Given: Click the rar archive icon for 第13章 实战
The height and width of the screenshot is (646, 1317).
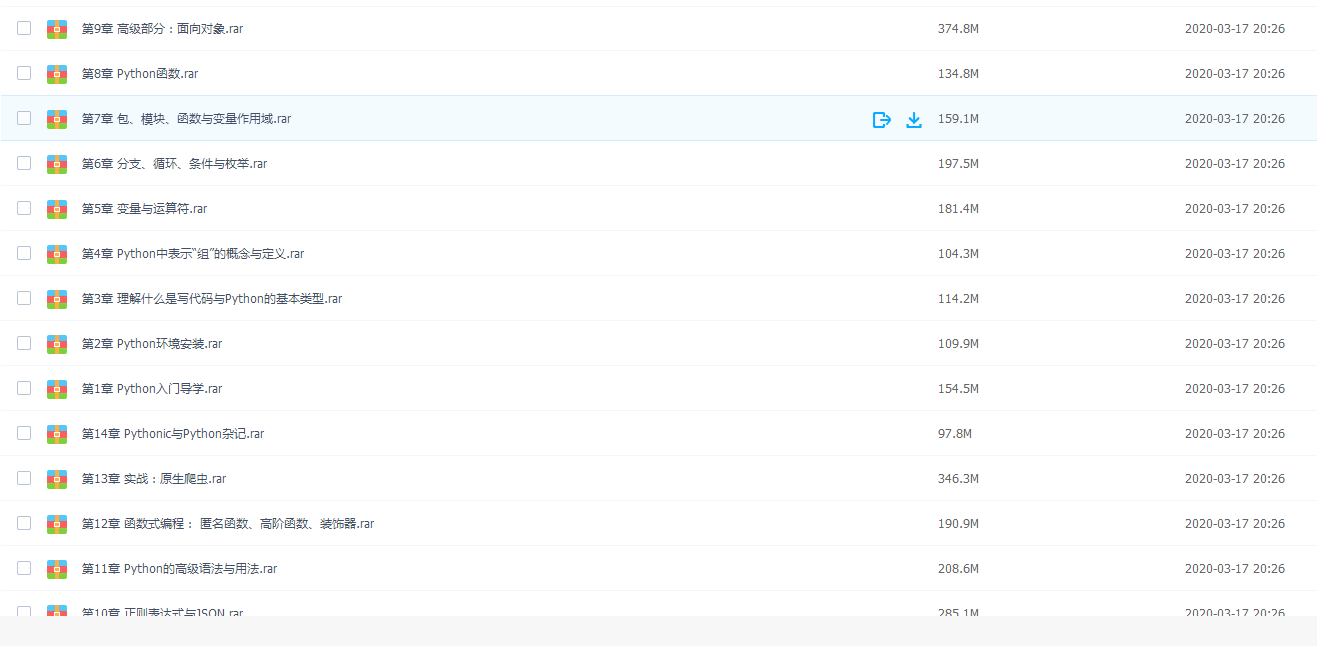Looking at the screenshot, I should (57, 479).
